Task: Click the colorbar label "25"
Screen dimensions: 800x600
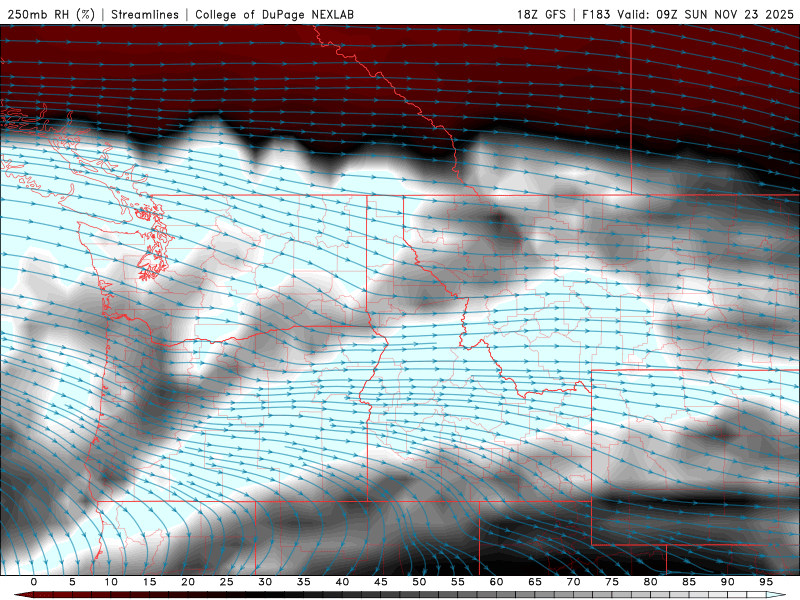Action: click(x=227, y=582)
